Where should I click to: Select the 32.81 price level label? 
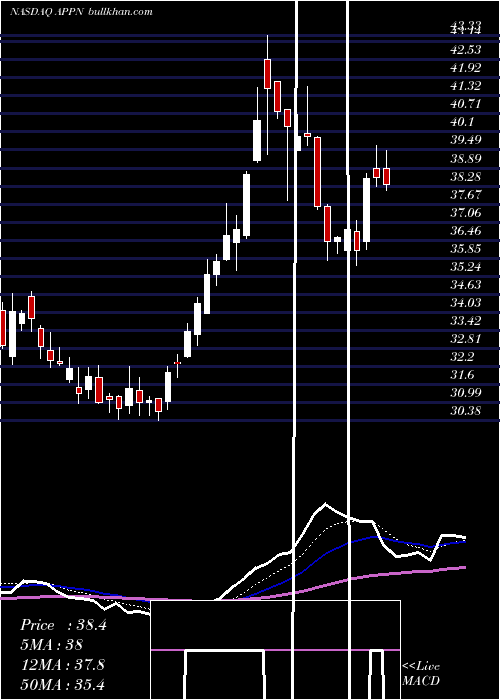466,338
